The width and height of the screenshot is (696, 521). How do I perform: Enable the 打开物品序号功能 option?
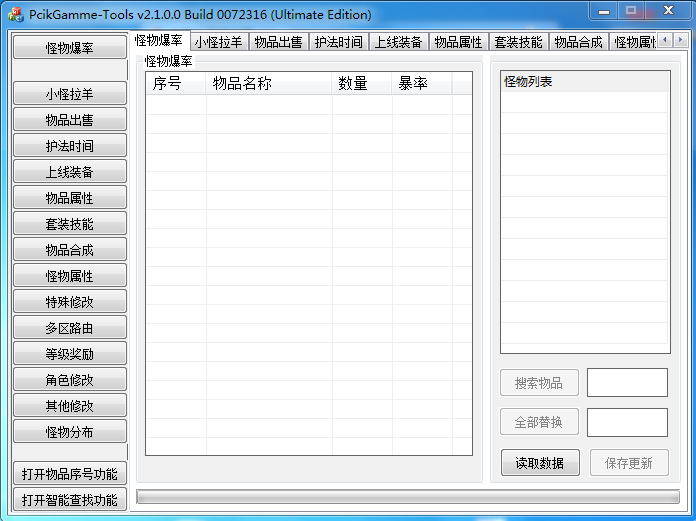tap(70, 474)
